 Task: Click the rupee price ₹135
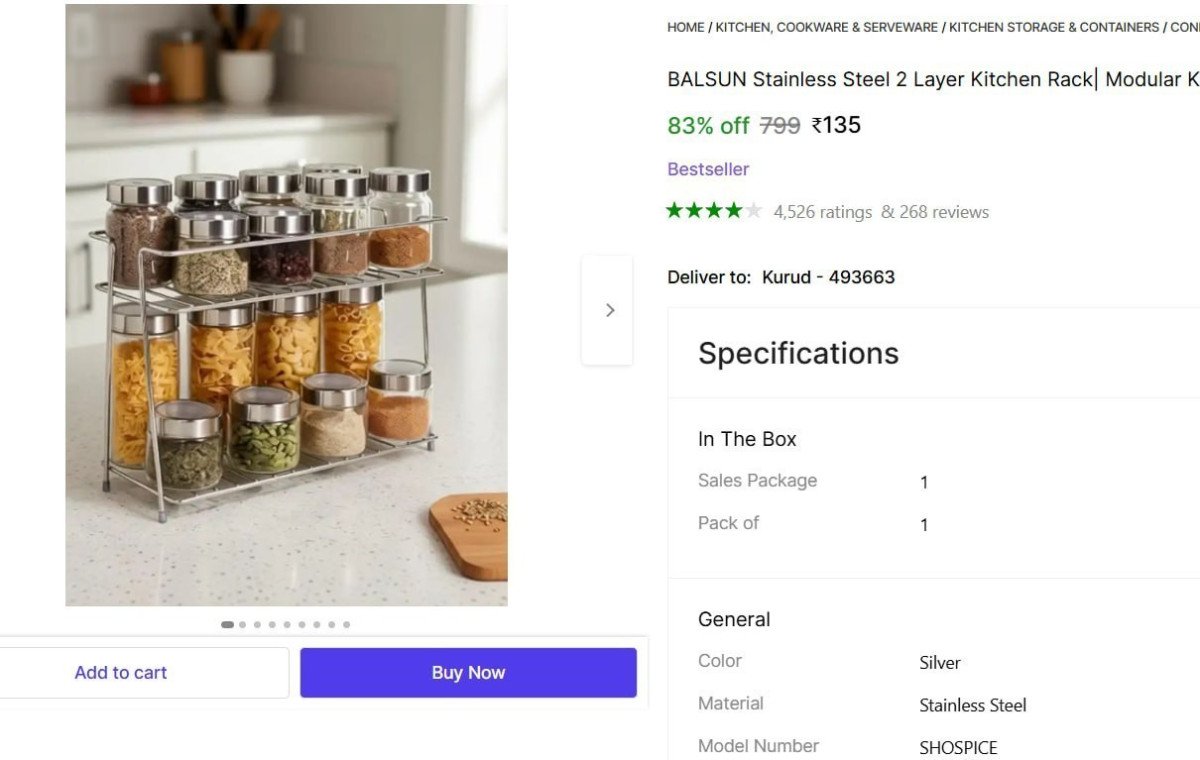836,125
